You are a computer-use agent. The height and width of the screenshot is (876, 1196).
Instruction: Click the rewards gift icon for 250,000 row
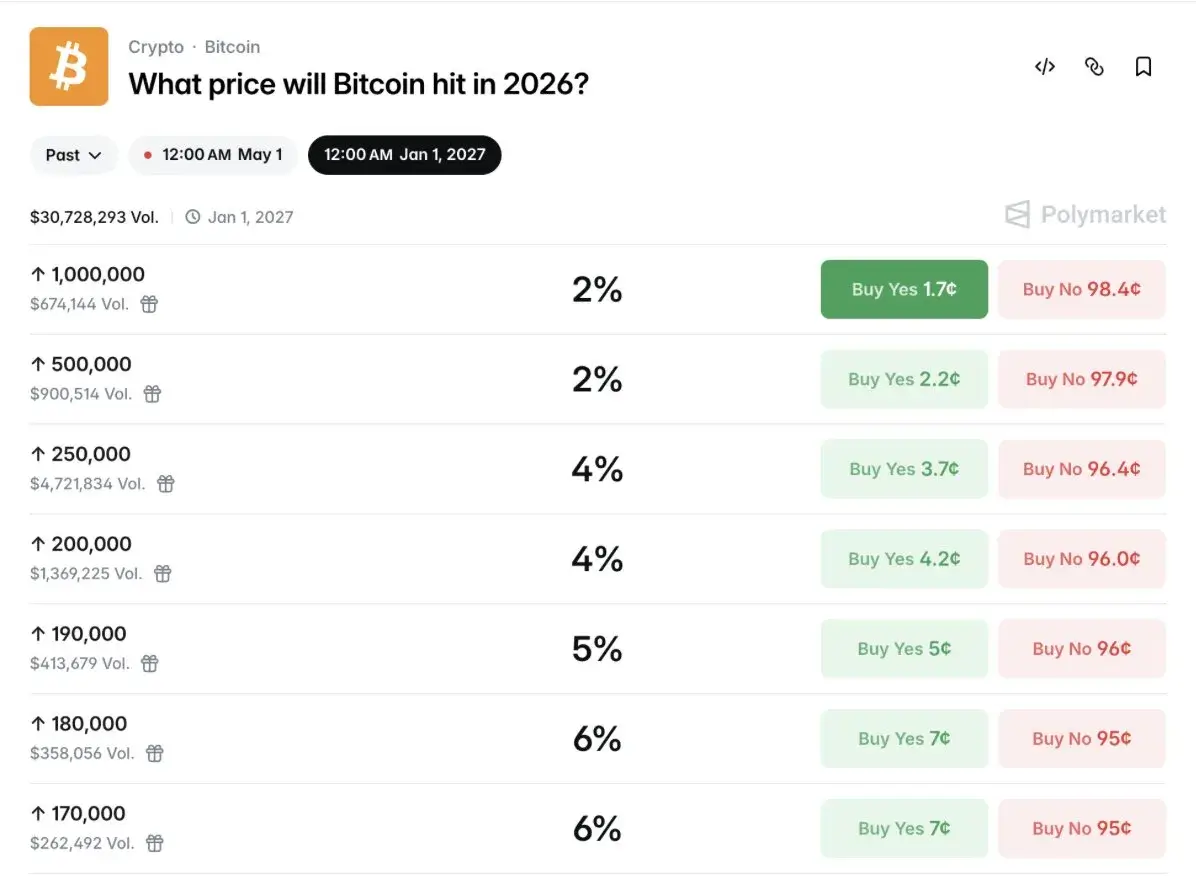166,484
